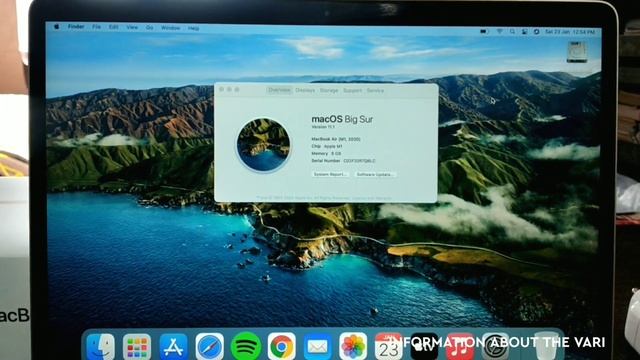Open the Finder menu

coord(76,27)
